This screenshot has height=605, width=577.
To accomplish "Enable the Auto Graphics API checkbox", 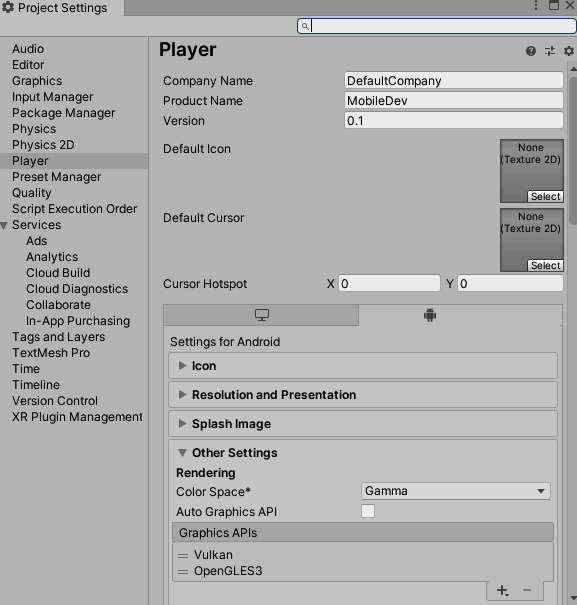I will pyautogui.click(x=368, y=511).
